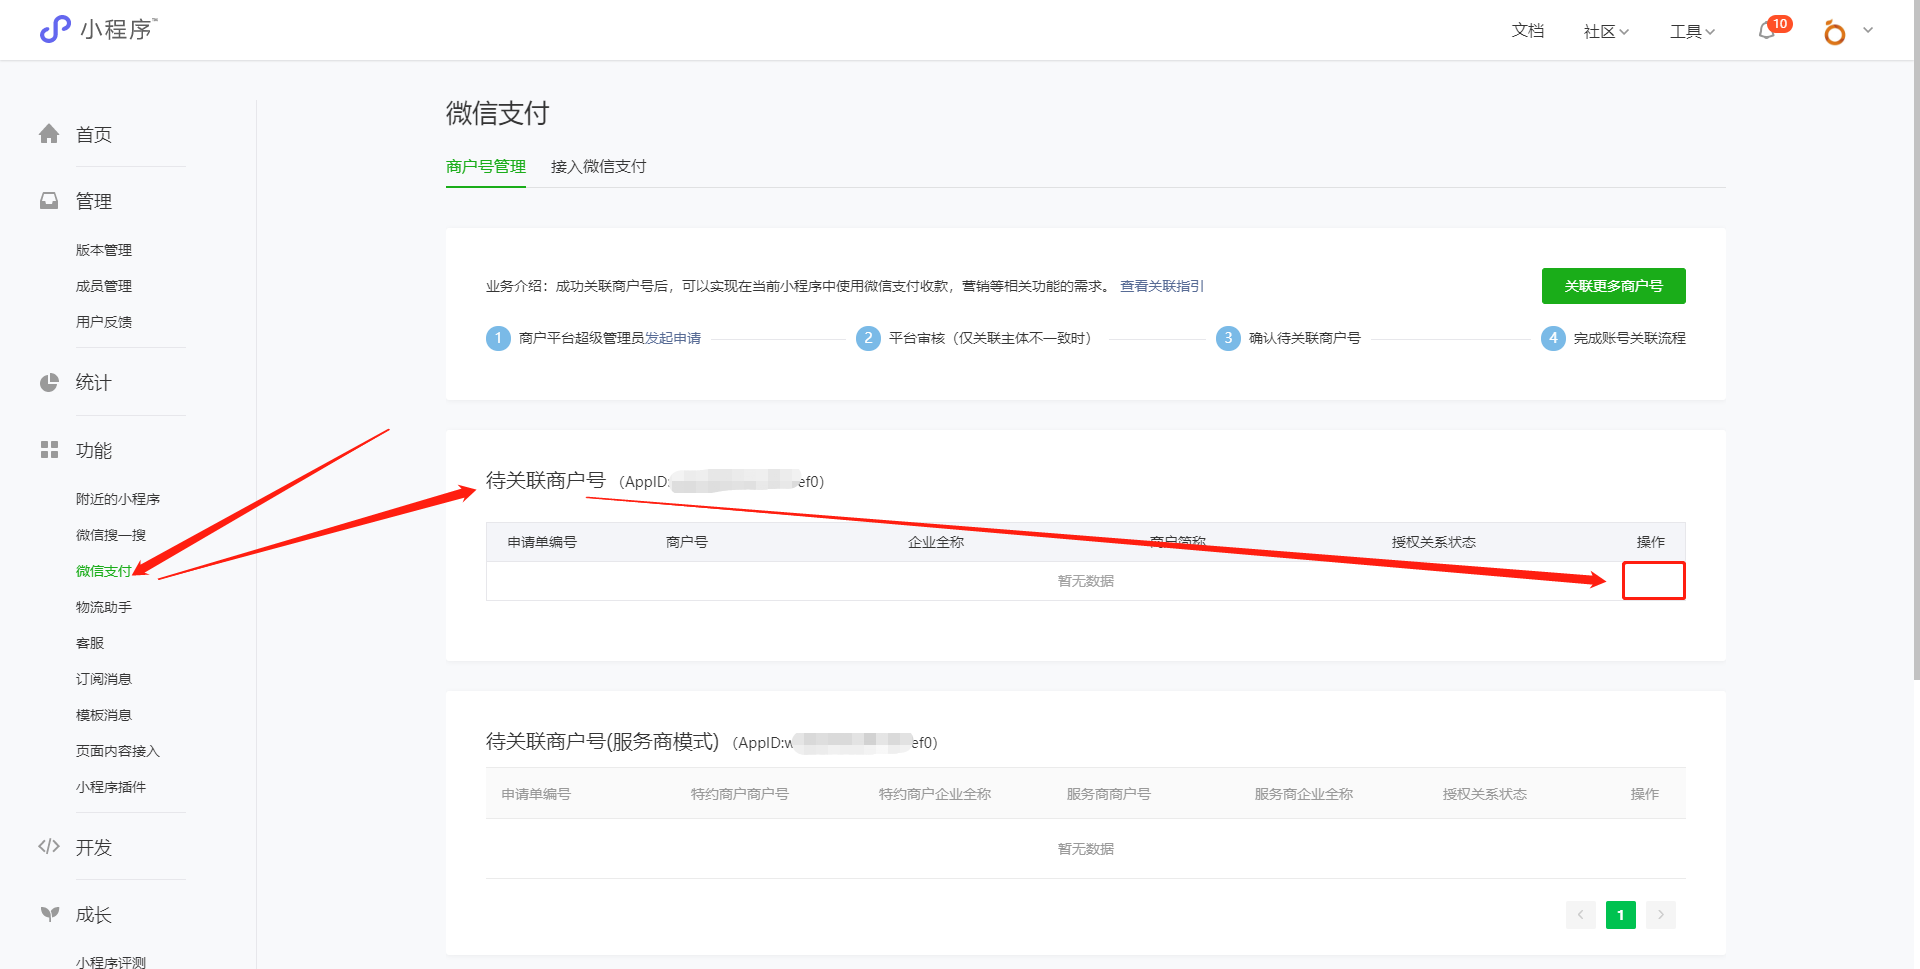Click the orange account avatar icon
This screenshot has height=969, width=1920.
1834,32
